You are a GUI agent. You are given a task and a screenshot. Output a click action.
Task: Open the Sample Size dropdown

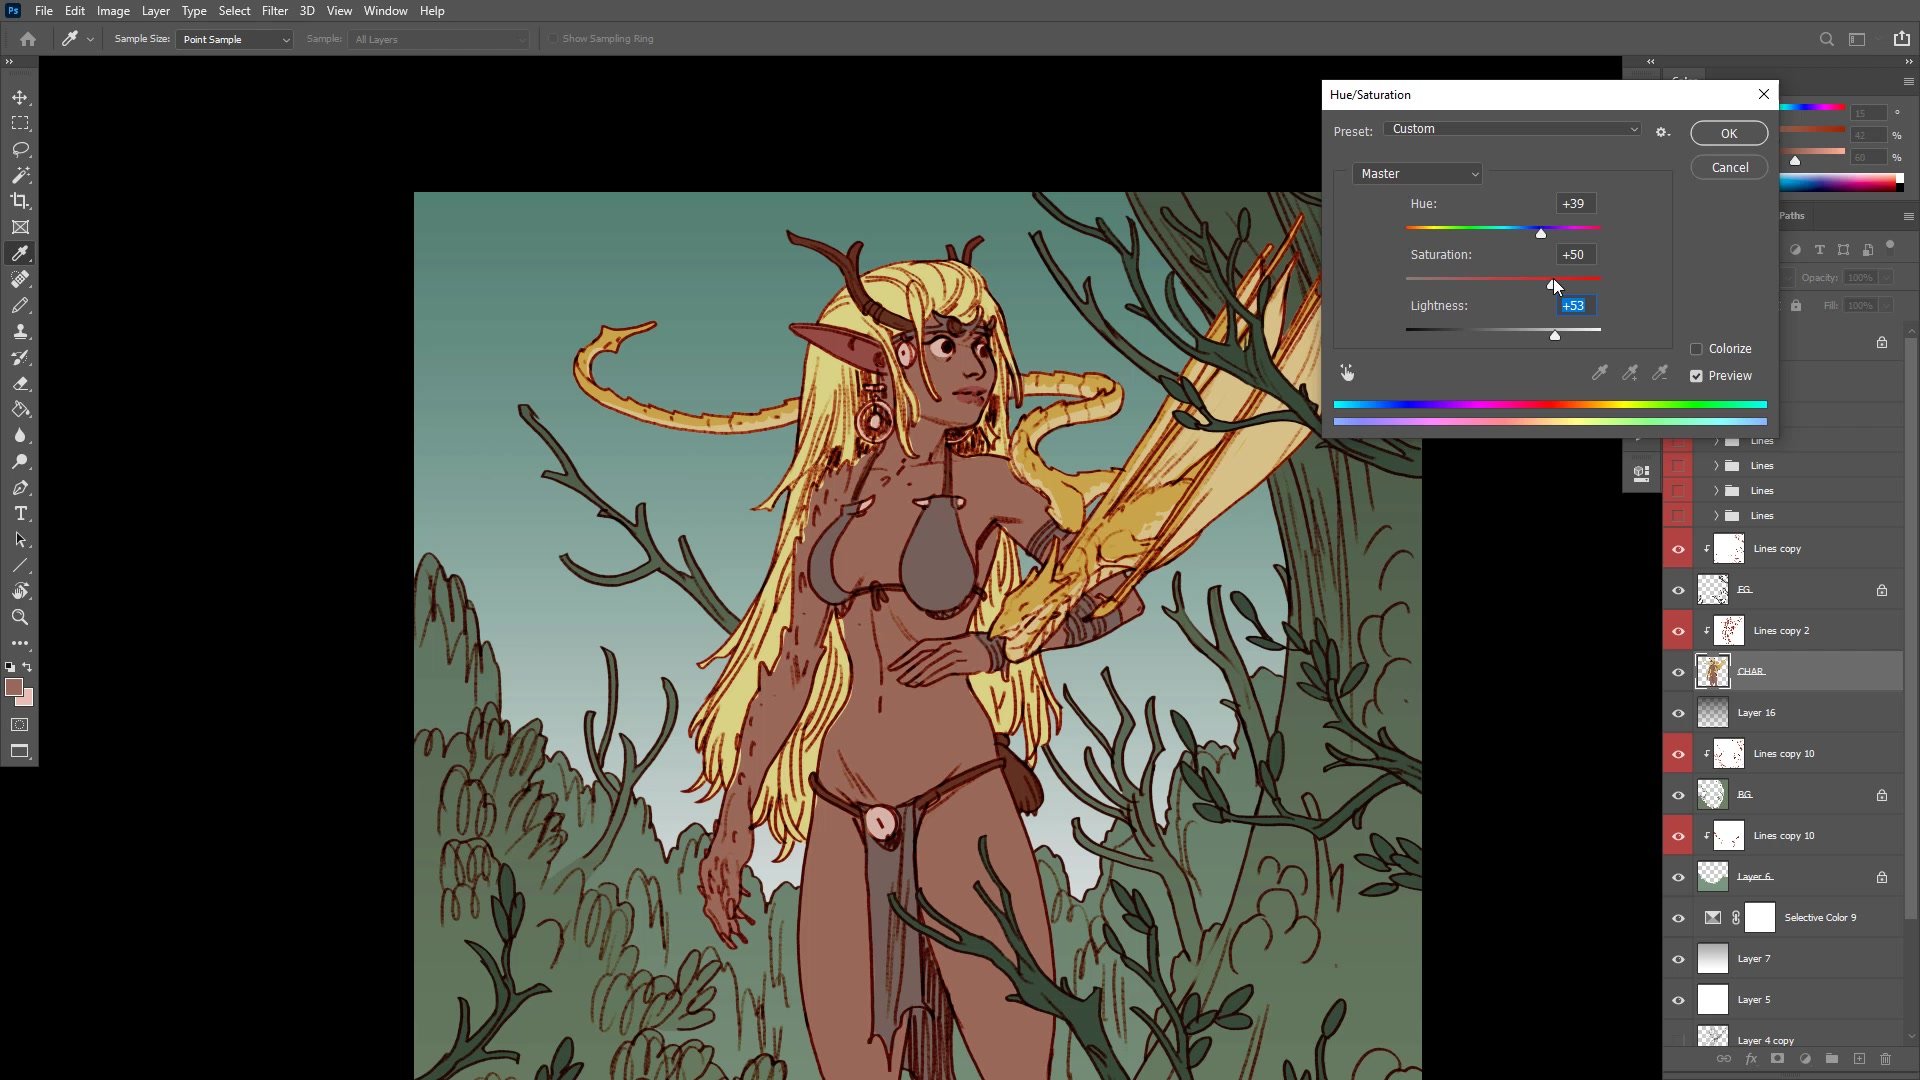click(235, 40)
